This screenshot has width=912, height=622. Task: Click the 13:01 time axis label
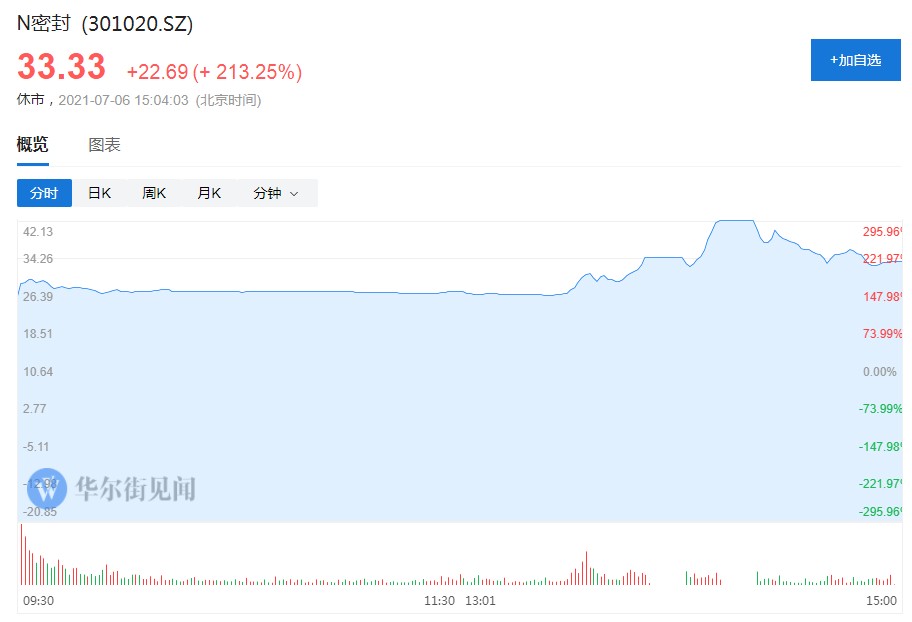[x=481, y=601]
